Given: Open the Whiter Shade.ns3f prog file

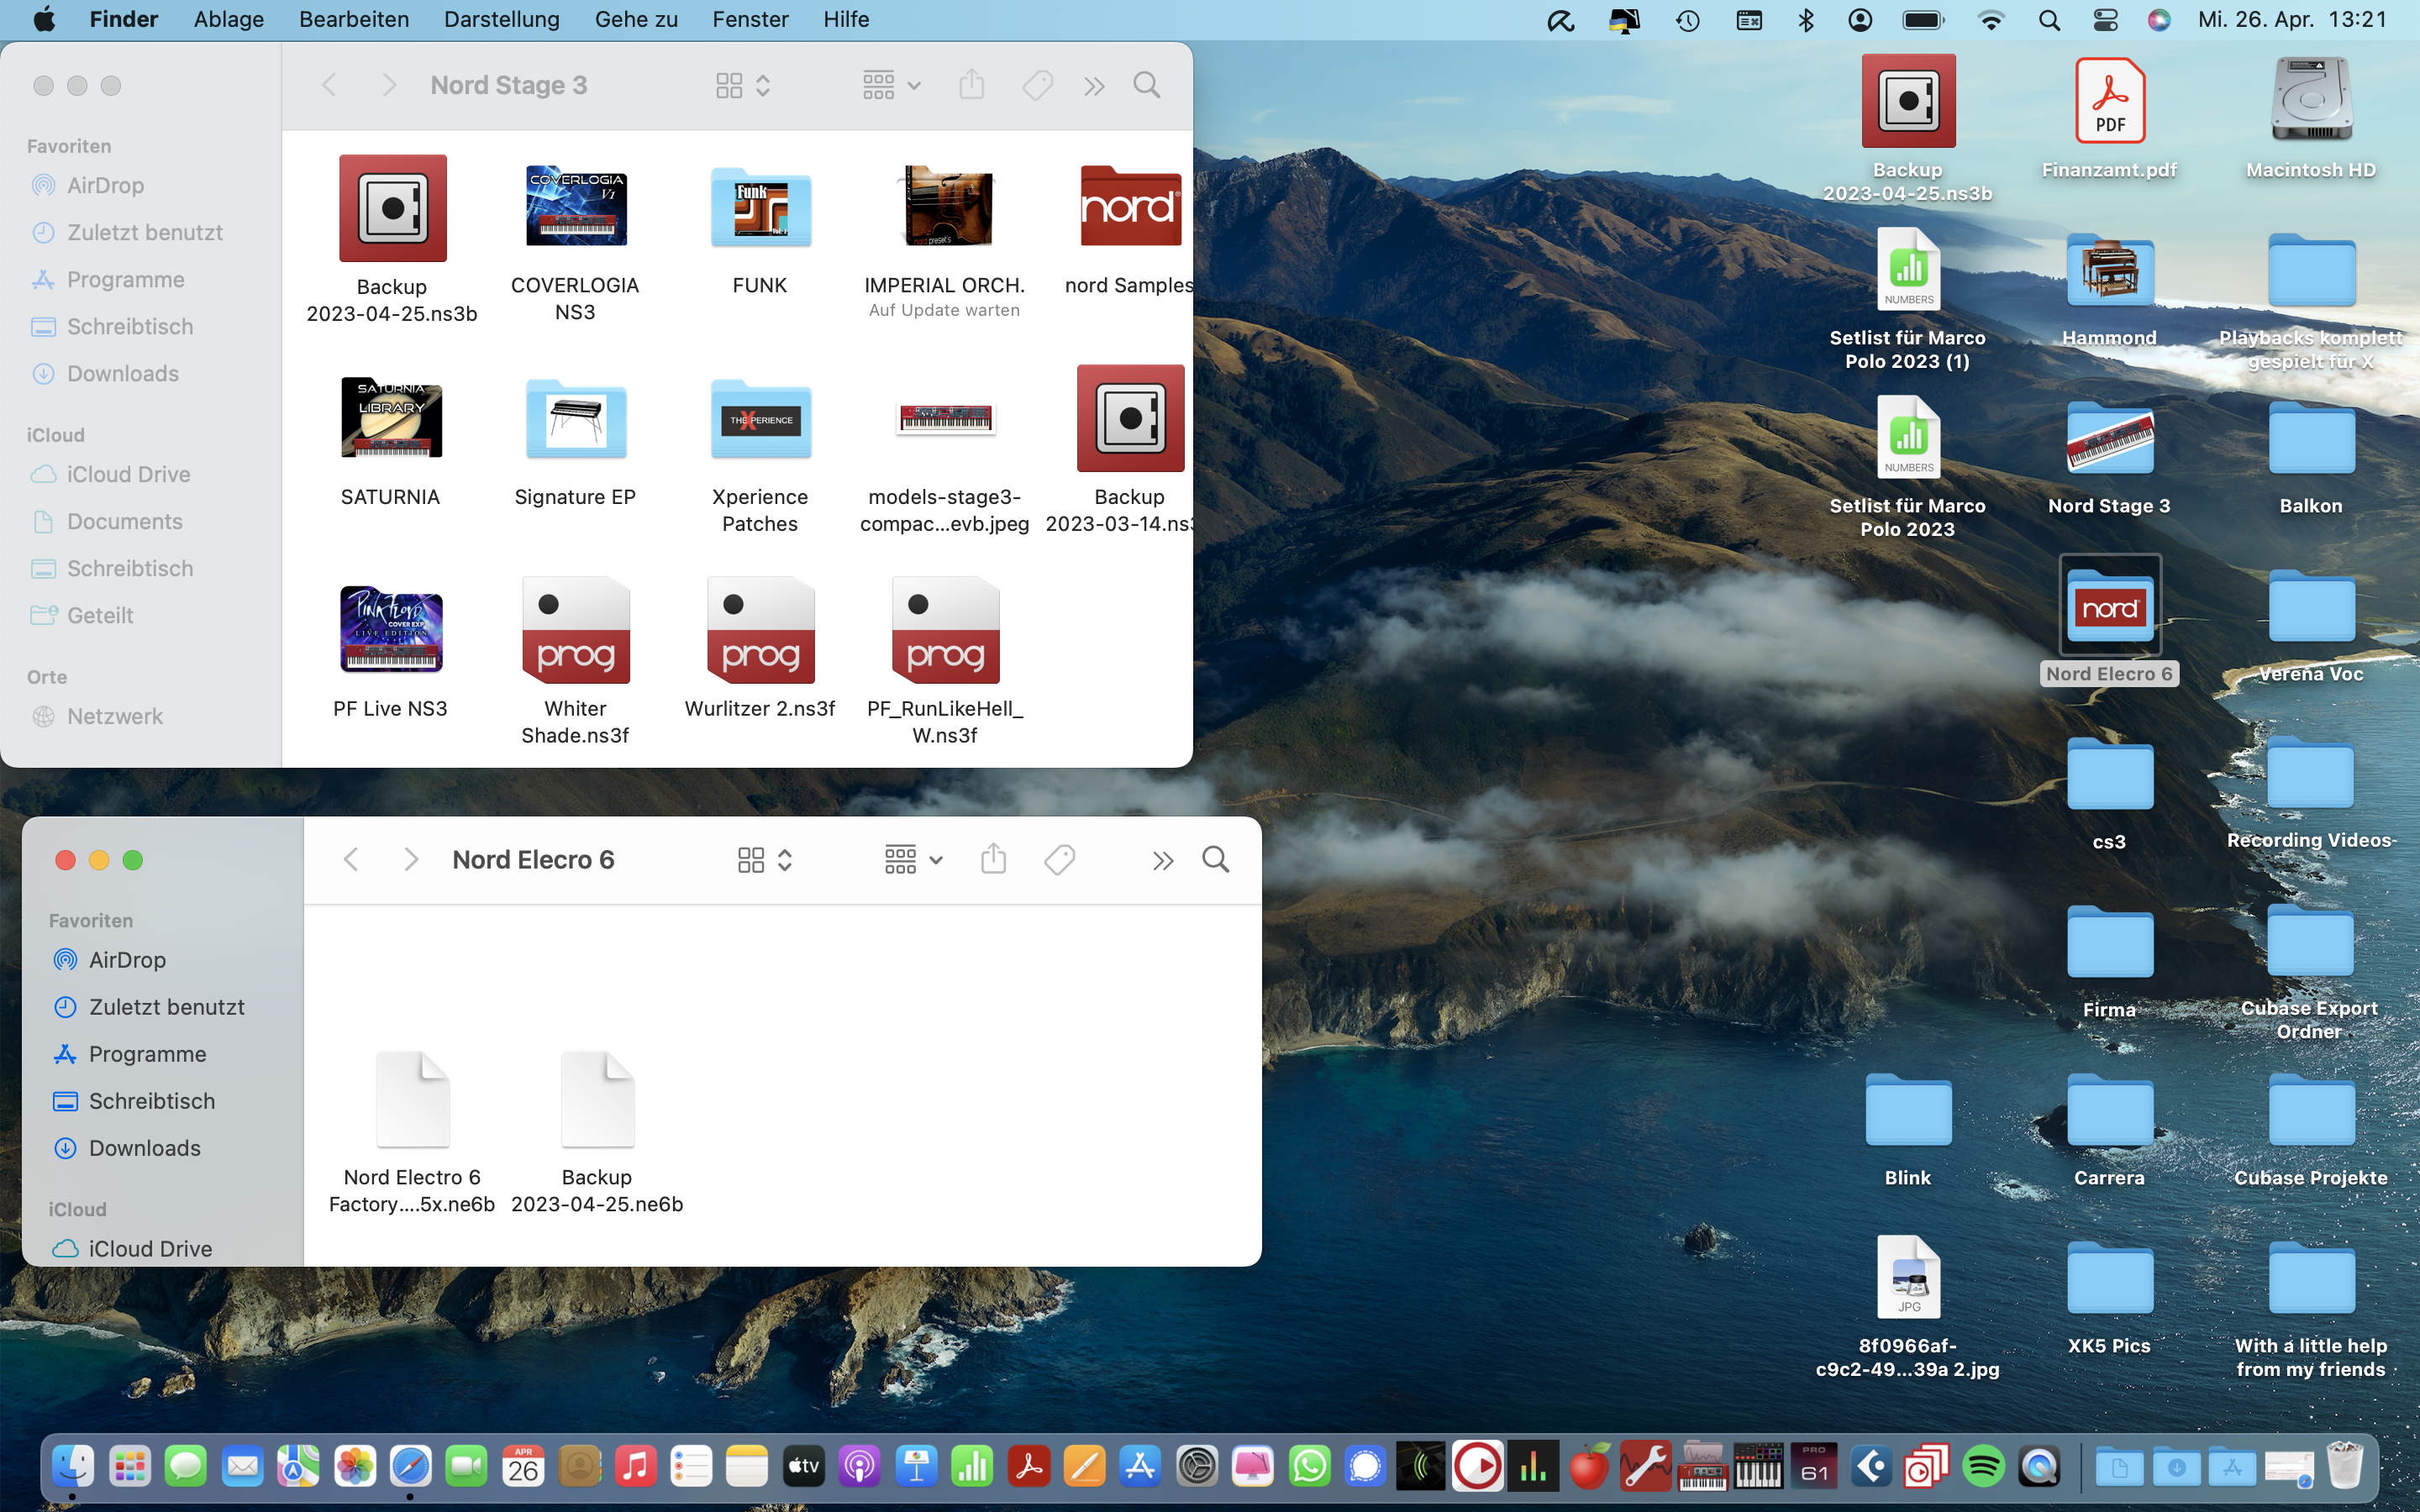Looking at the screenshot, I should point(575,631).
